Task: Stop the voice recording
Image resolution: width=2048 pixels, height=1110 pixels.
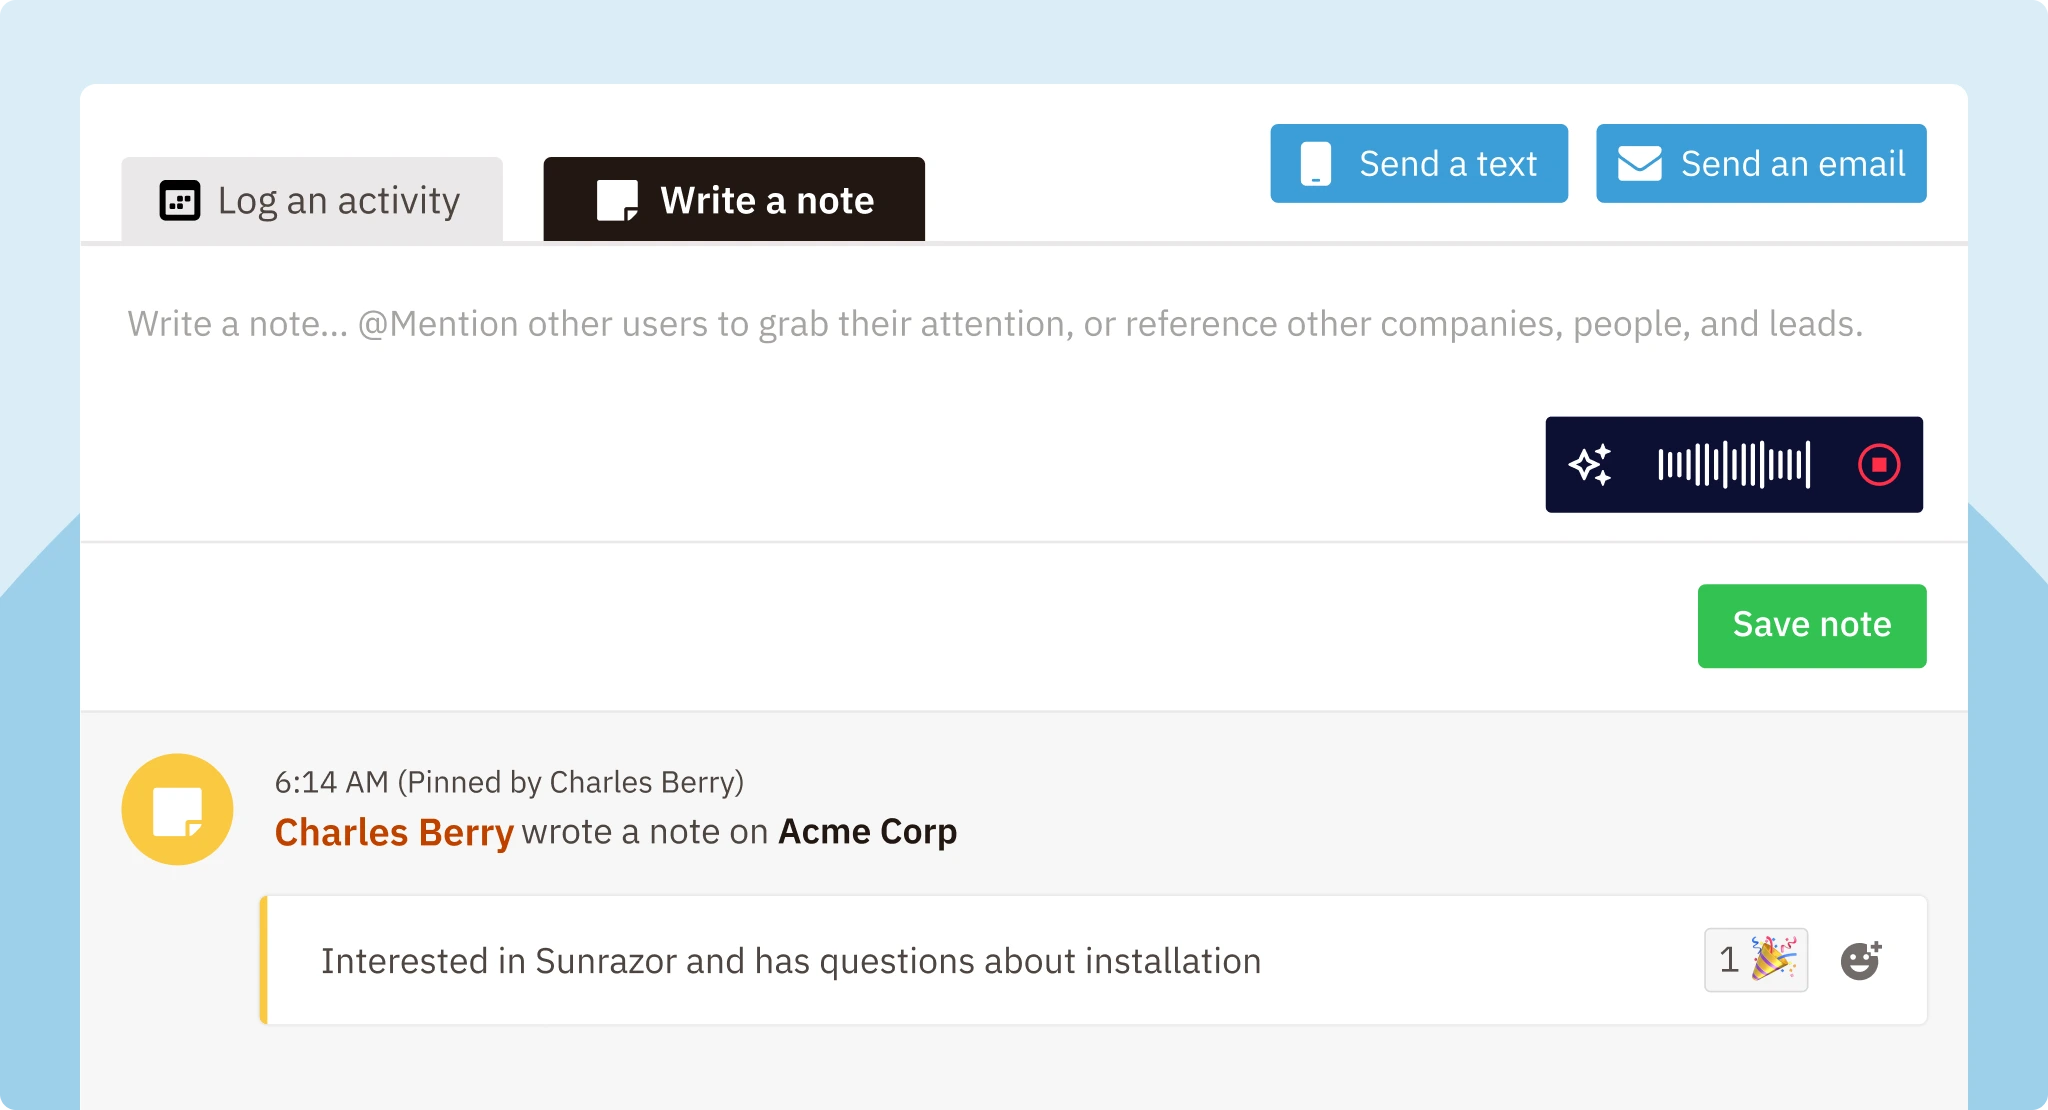Action: pos(1879,463)
